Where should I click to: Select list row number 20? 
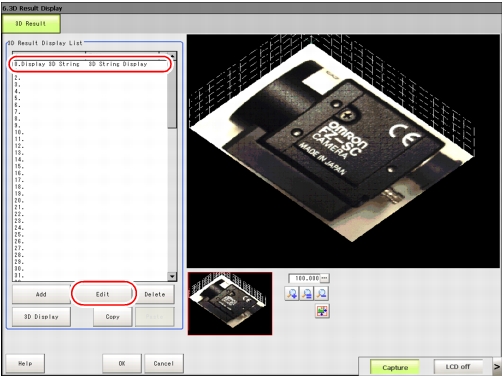pos(90,200)
